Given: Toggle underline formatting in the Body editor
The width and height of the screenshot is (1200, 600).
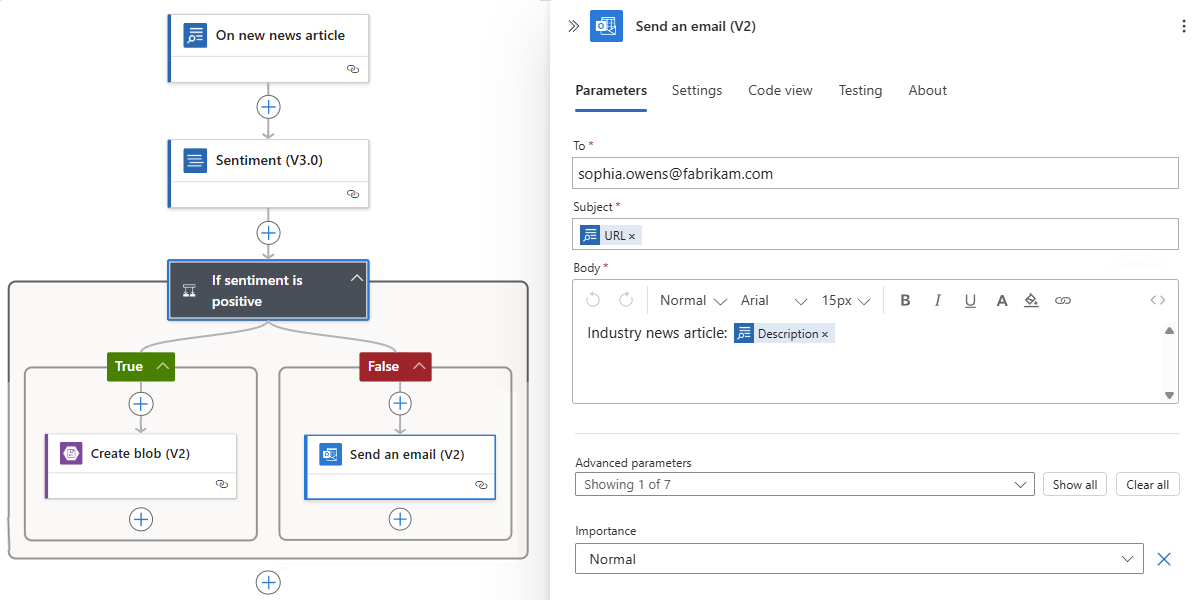Looking at the screenshot, I should point(970,300).
